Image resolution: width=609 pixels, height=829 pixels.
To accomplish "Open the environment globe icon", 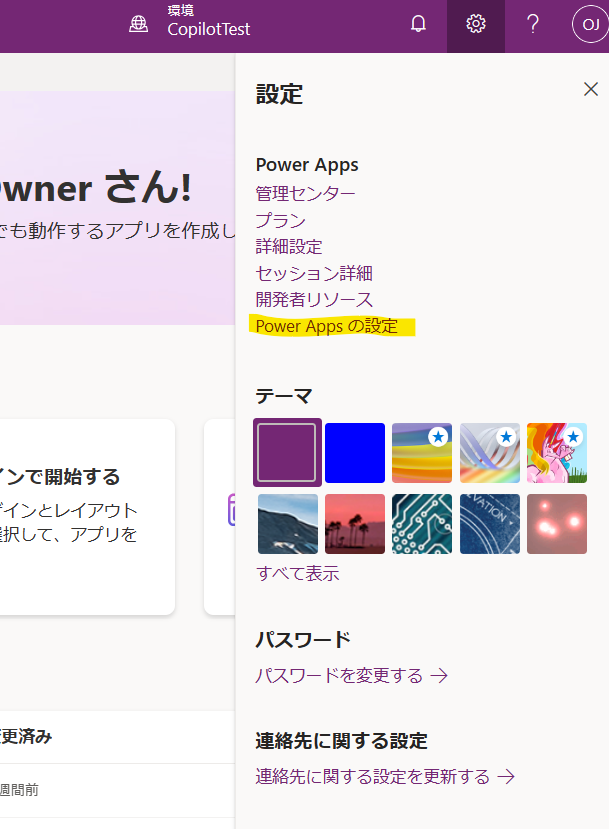I will point(139,24).
